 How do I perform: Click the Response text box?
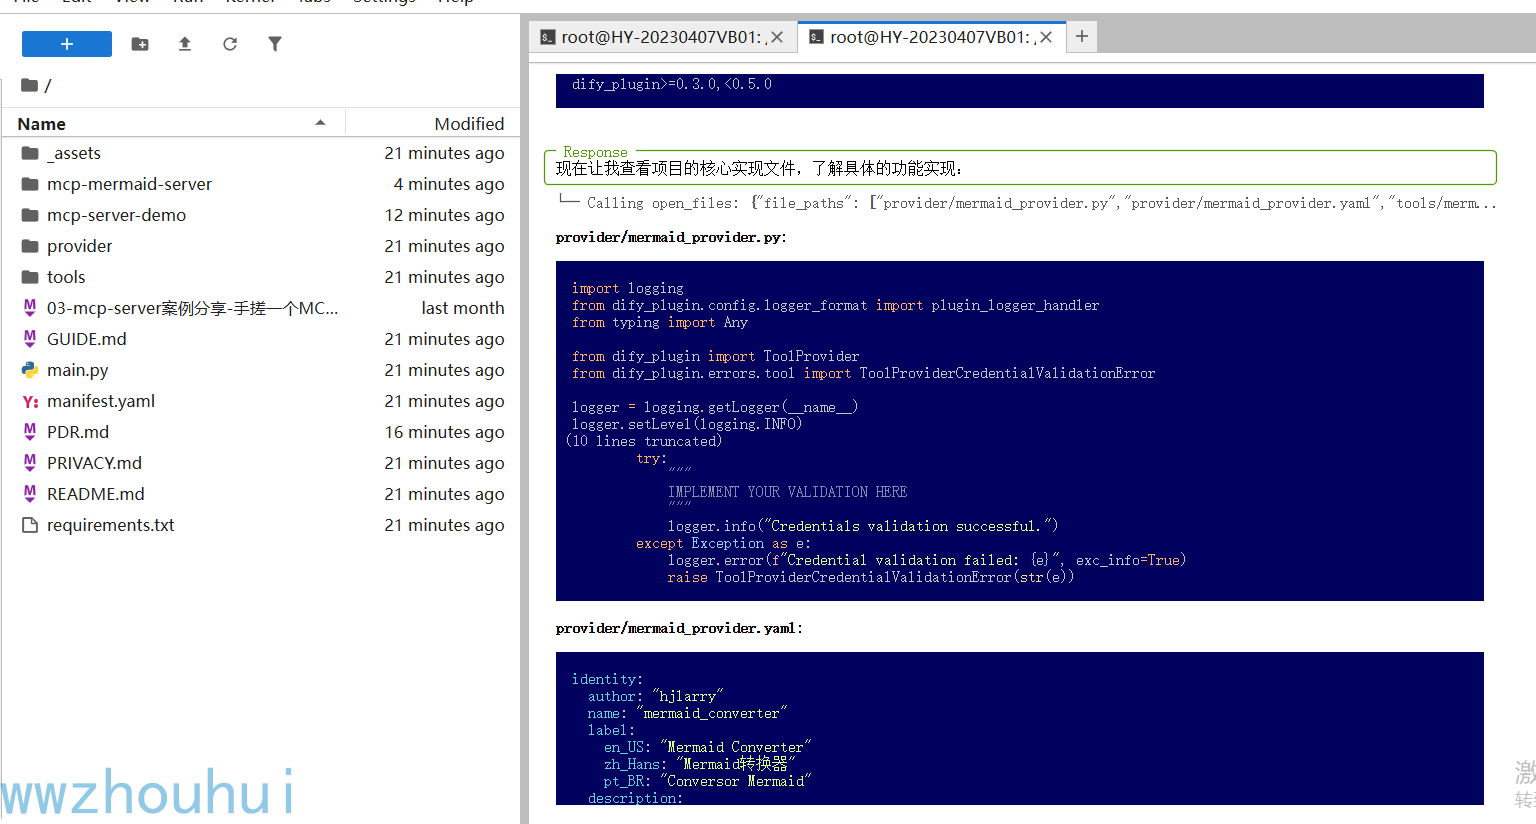pyautogui.click(x=1020, y=168)
